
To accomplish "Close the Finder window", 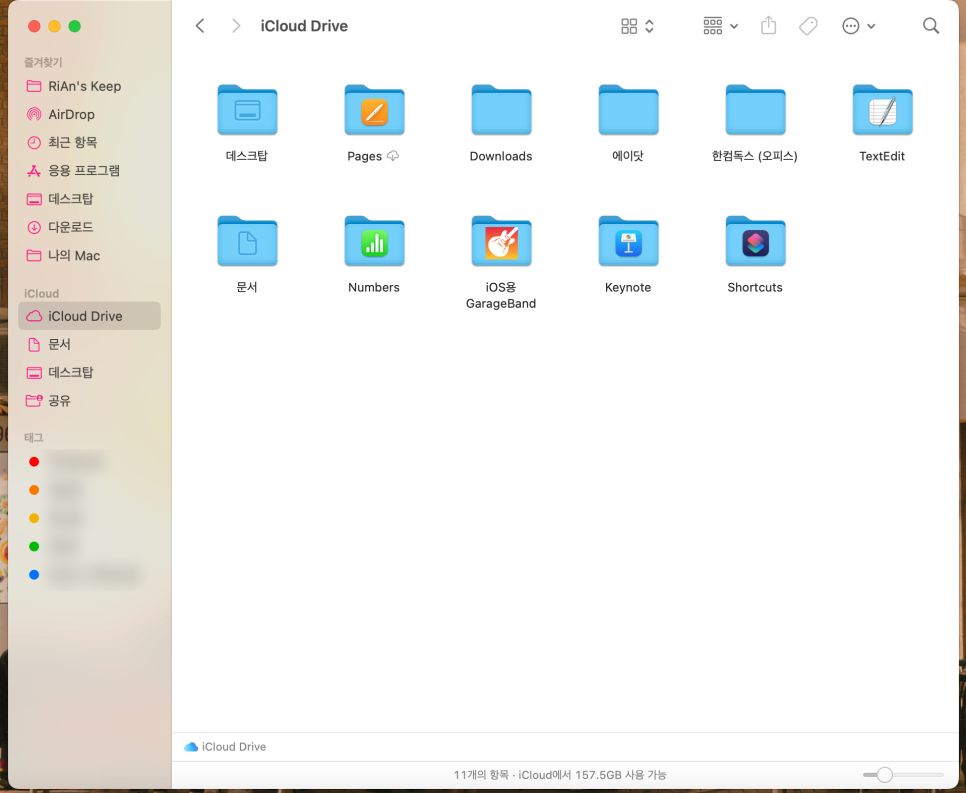I will [x=34, y=26].
